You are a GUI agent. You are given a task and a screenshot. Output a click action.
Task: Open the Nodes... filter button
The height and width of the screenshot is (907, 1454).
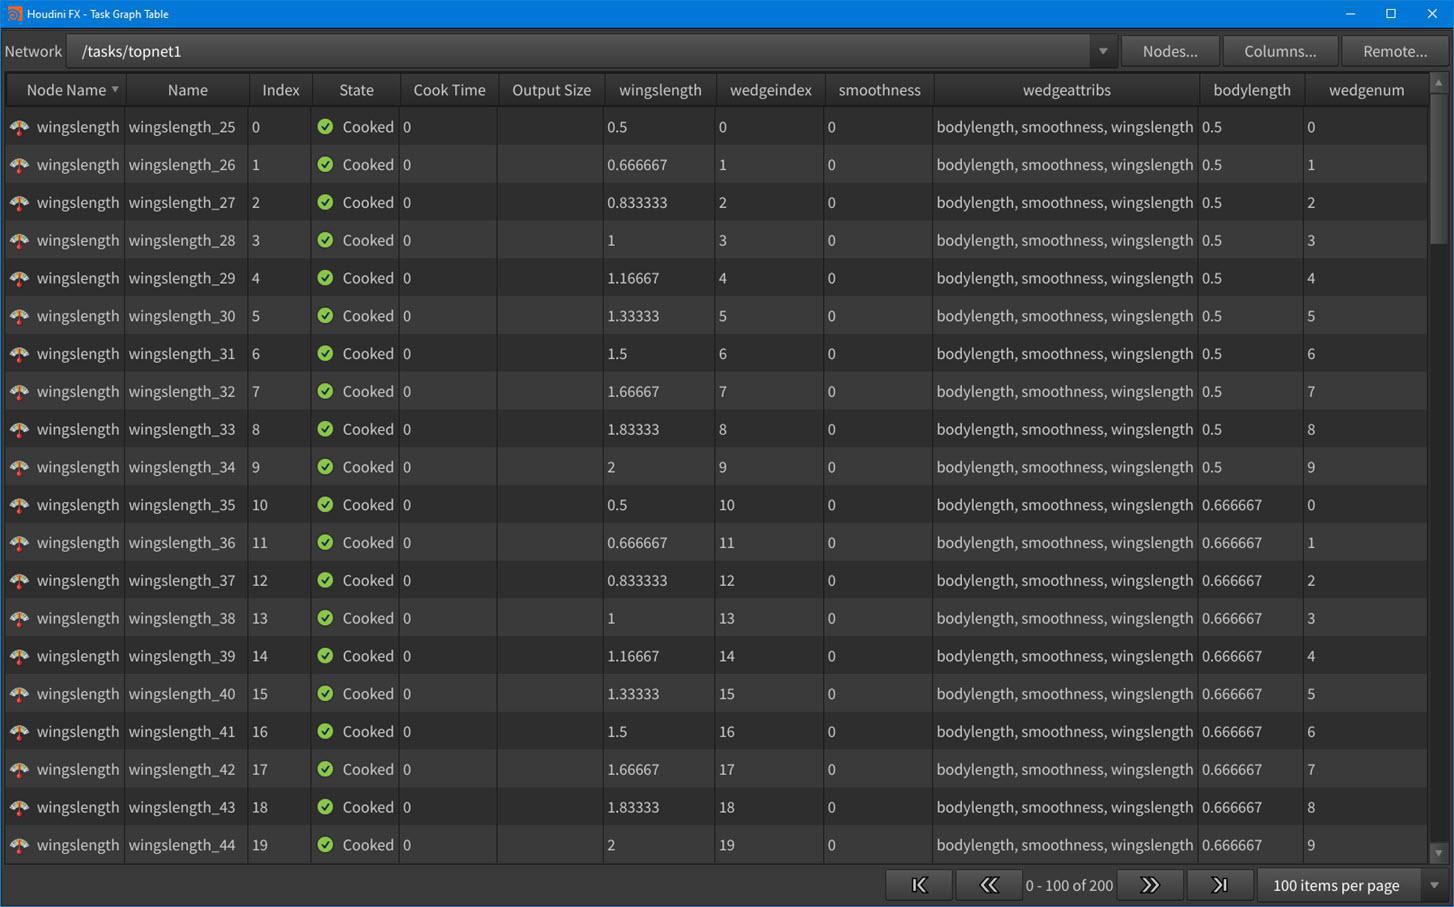tap(1169, 51)
